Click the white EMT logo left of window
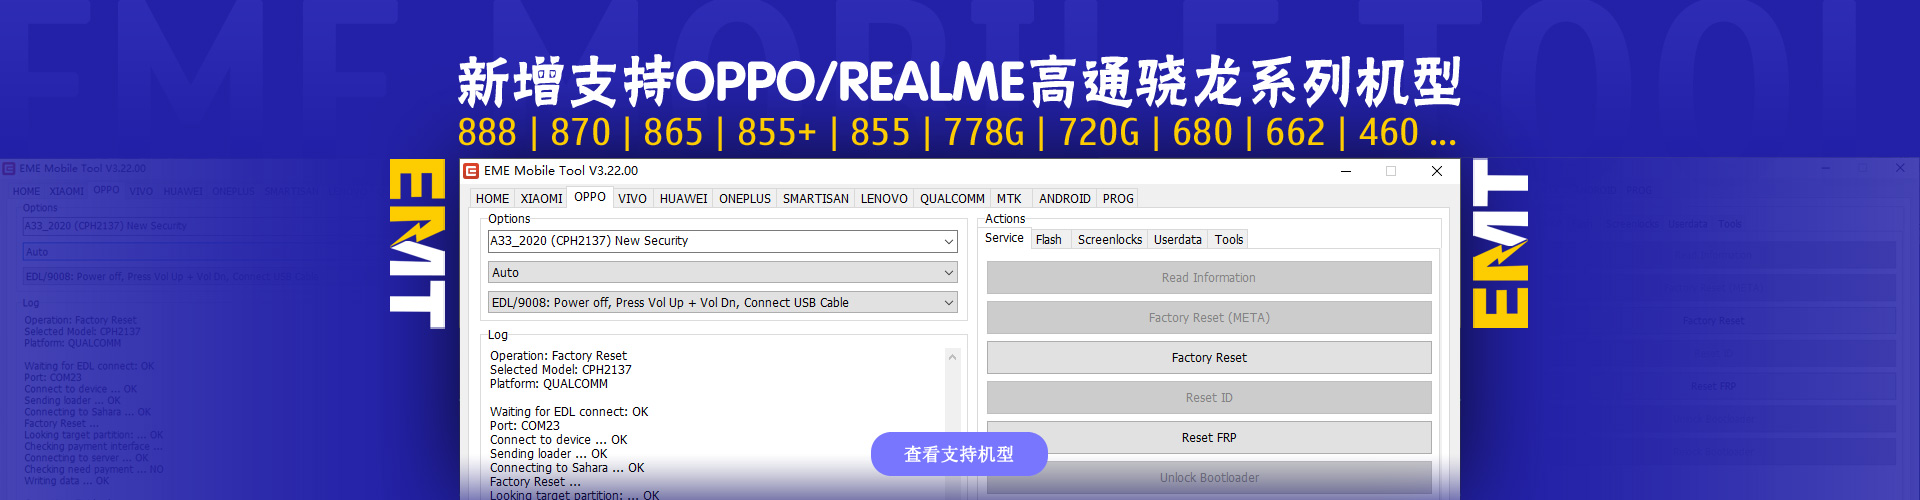 click(417, 244)
